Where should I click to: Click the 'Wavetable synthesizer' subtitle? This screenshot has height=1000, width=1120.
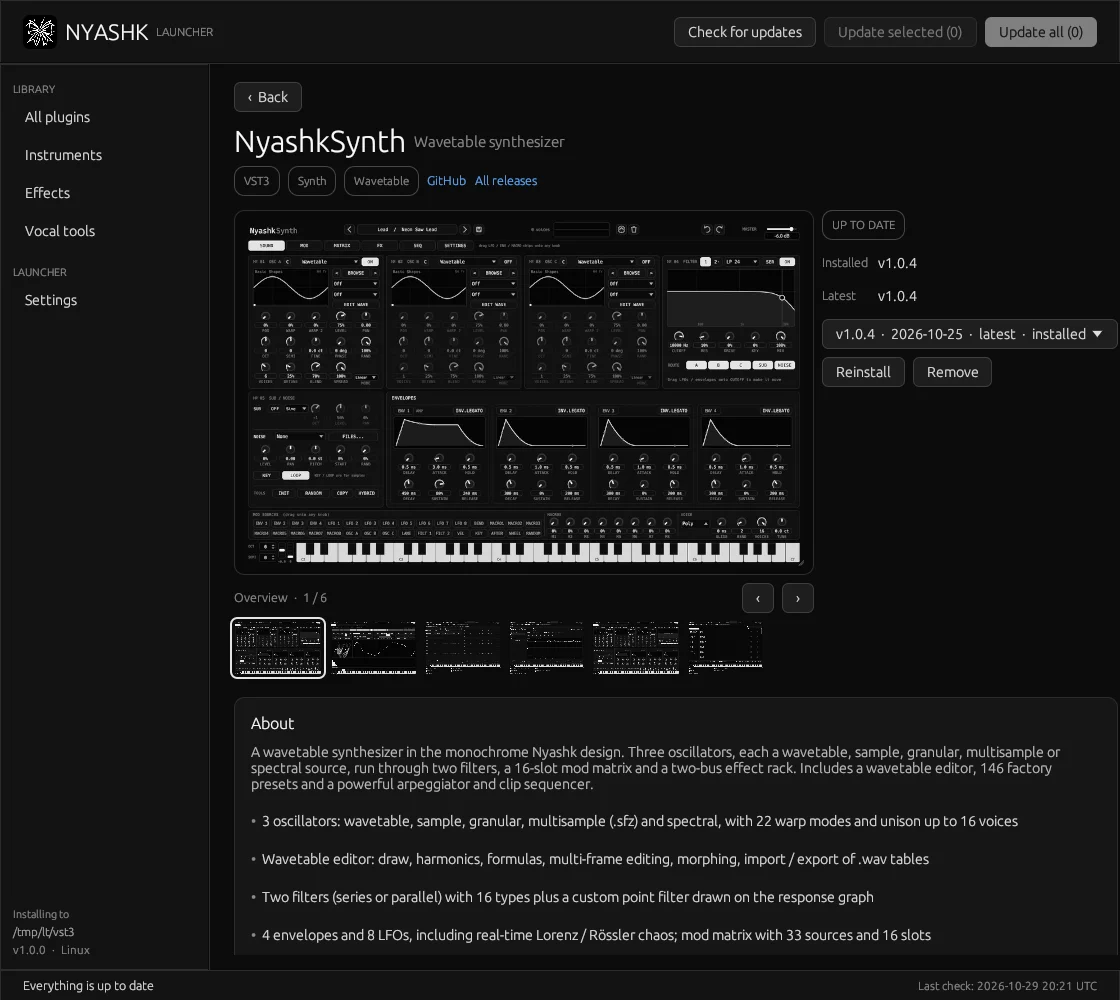pos(489,142)
